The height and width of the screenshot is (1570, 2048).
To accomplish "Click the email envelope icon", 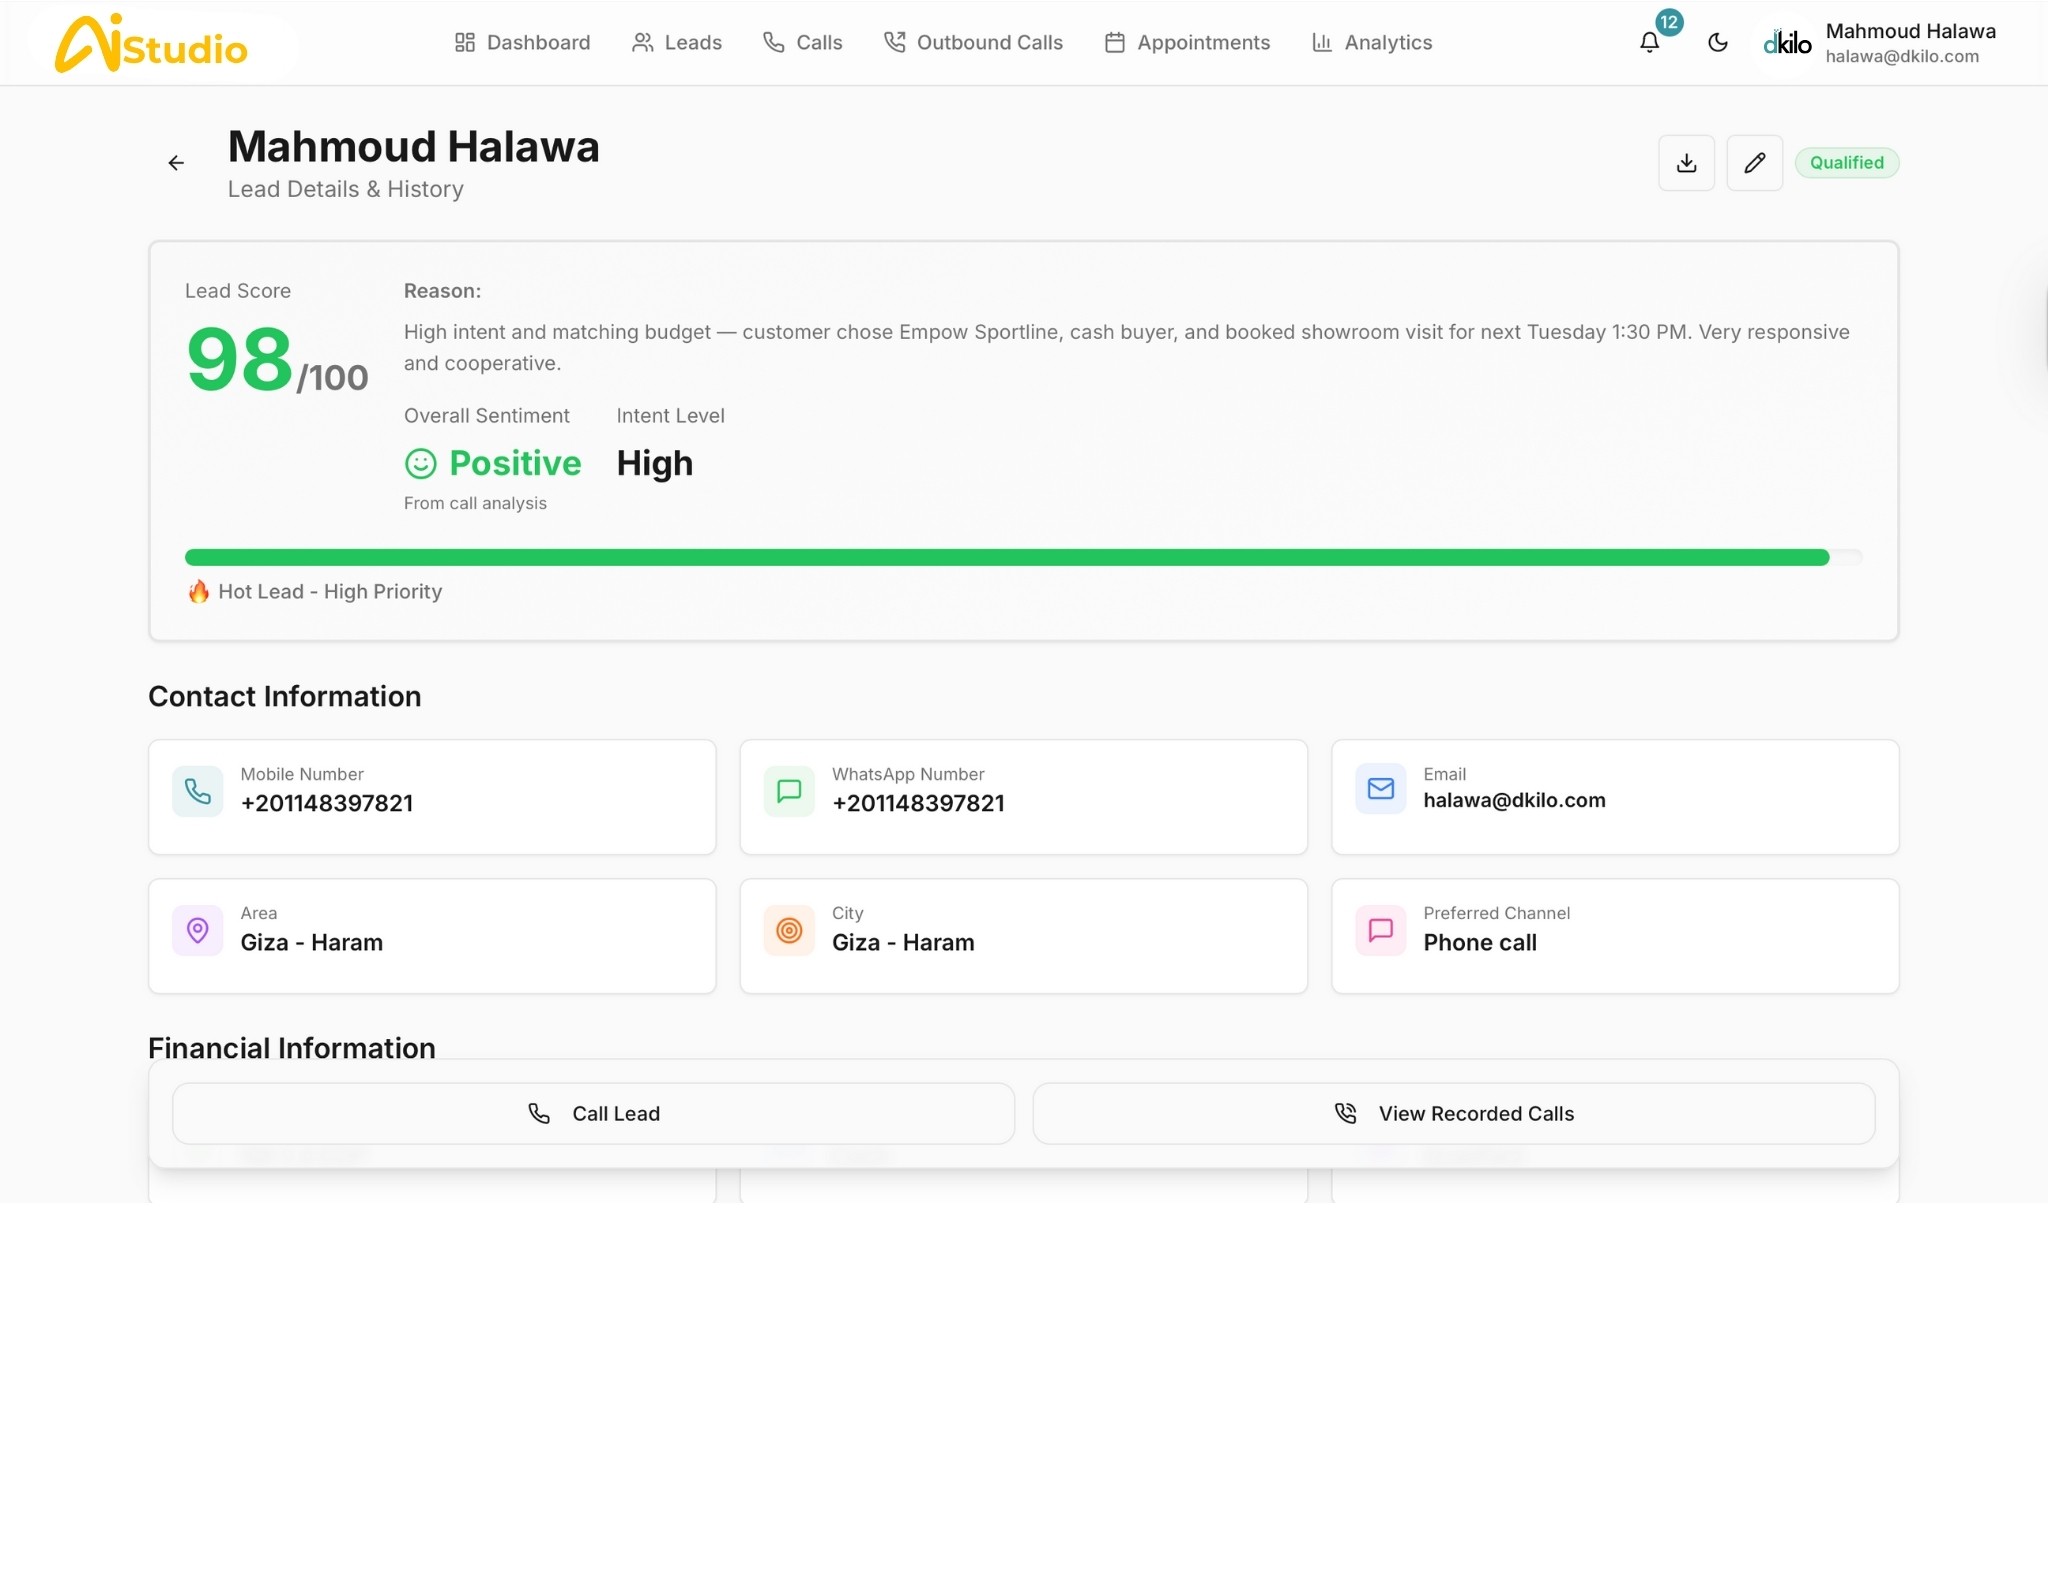I will click(1380, 789).
